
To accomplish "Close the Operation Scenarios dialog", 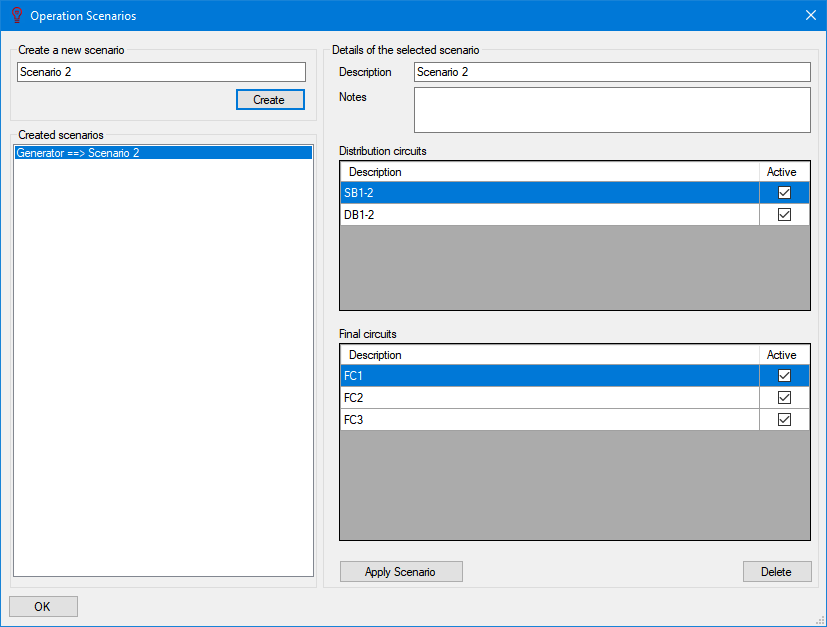I will [x=811, y=15].
